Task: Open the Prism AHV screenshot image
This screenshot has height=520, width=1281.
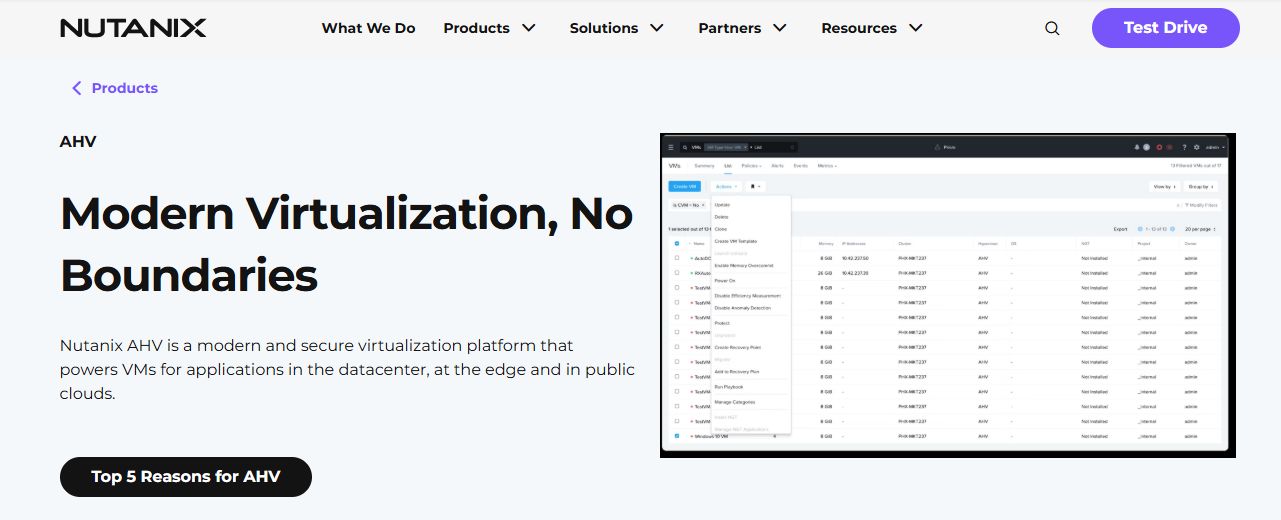Action: (x=948, y=295)
